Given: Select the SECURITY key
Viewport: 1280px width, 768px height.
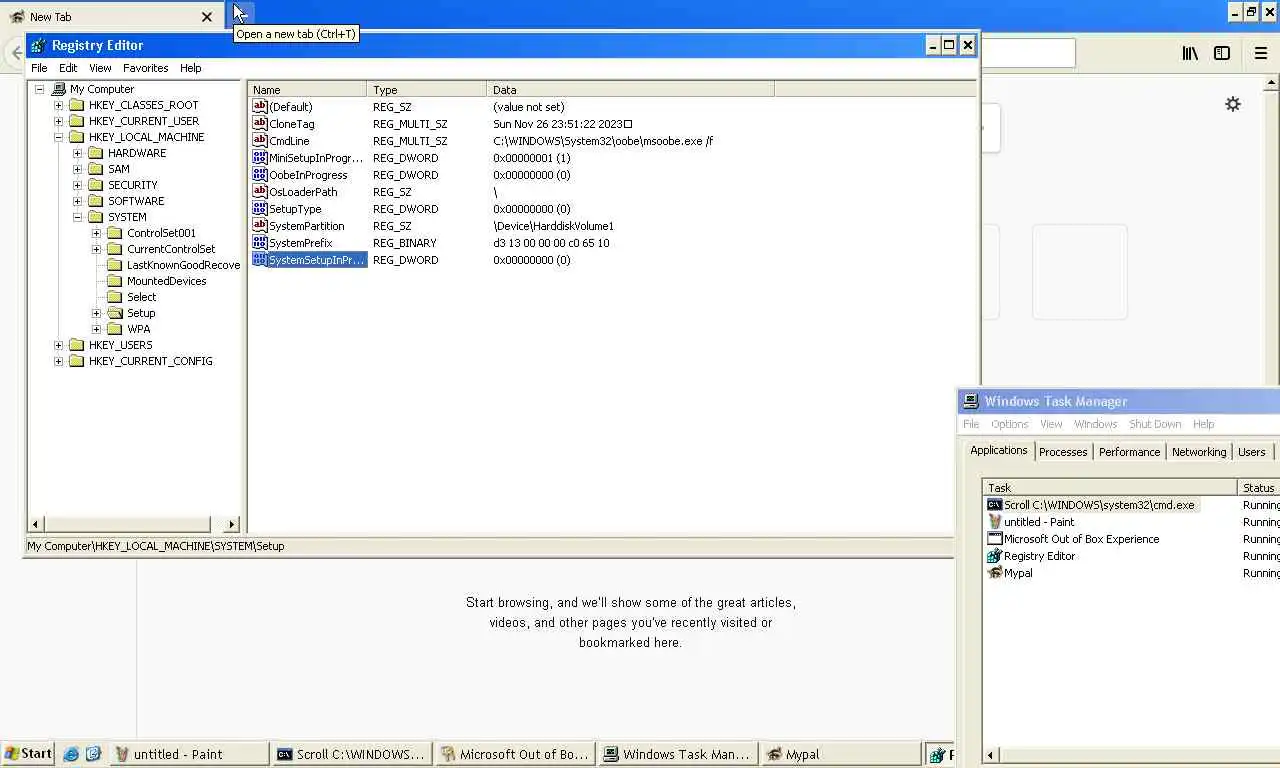Looking at the screenshot, I should point(133,185).
